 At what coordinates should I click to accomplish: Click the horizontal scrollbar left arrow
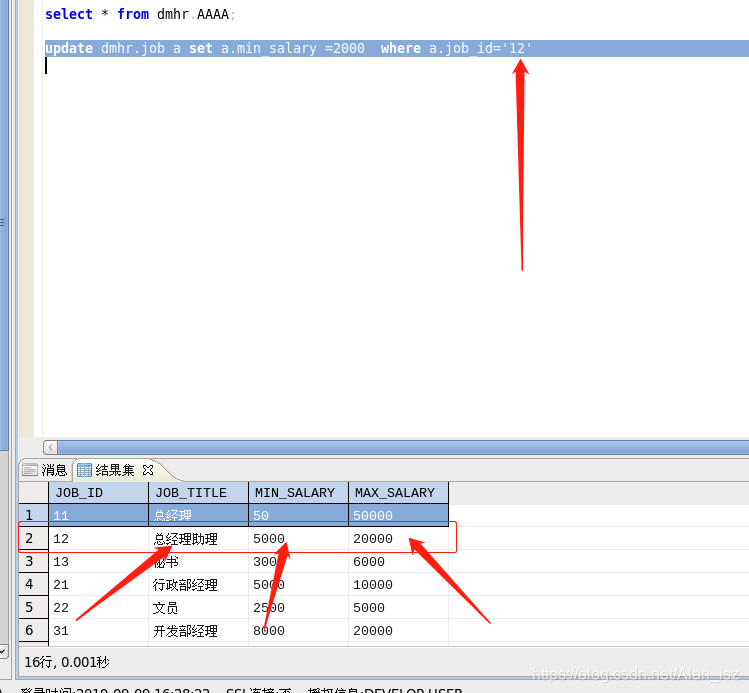pyautogui.click(x=50, y=448)
